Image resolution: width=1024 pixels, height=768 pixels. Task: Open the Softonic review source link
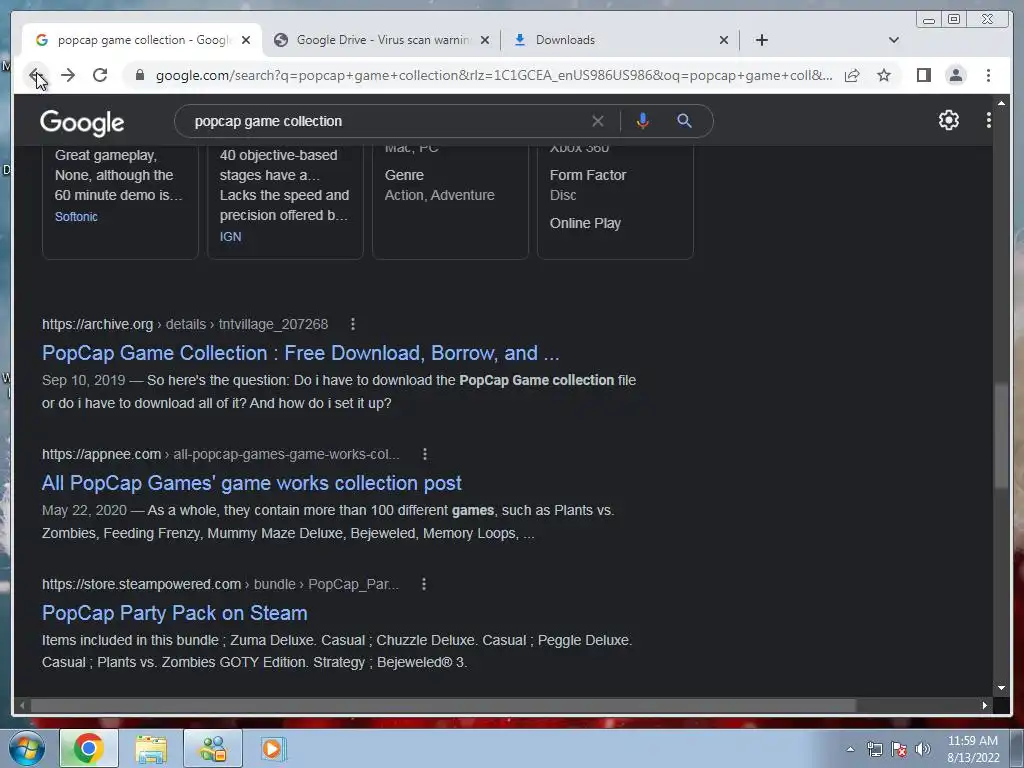coord(76,217)
